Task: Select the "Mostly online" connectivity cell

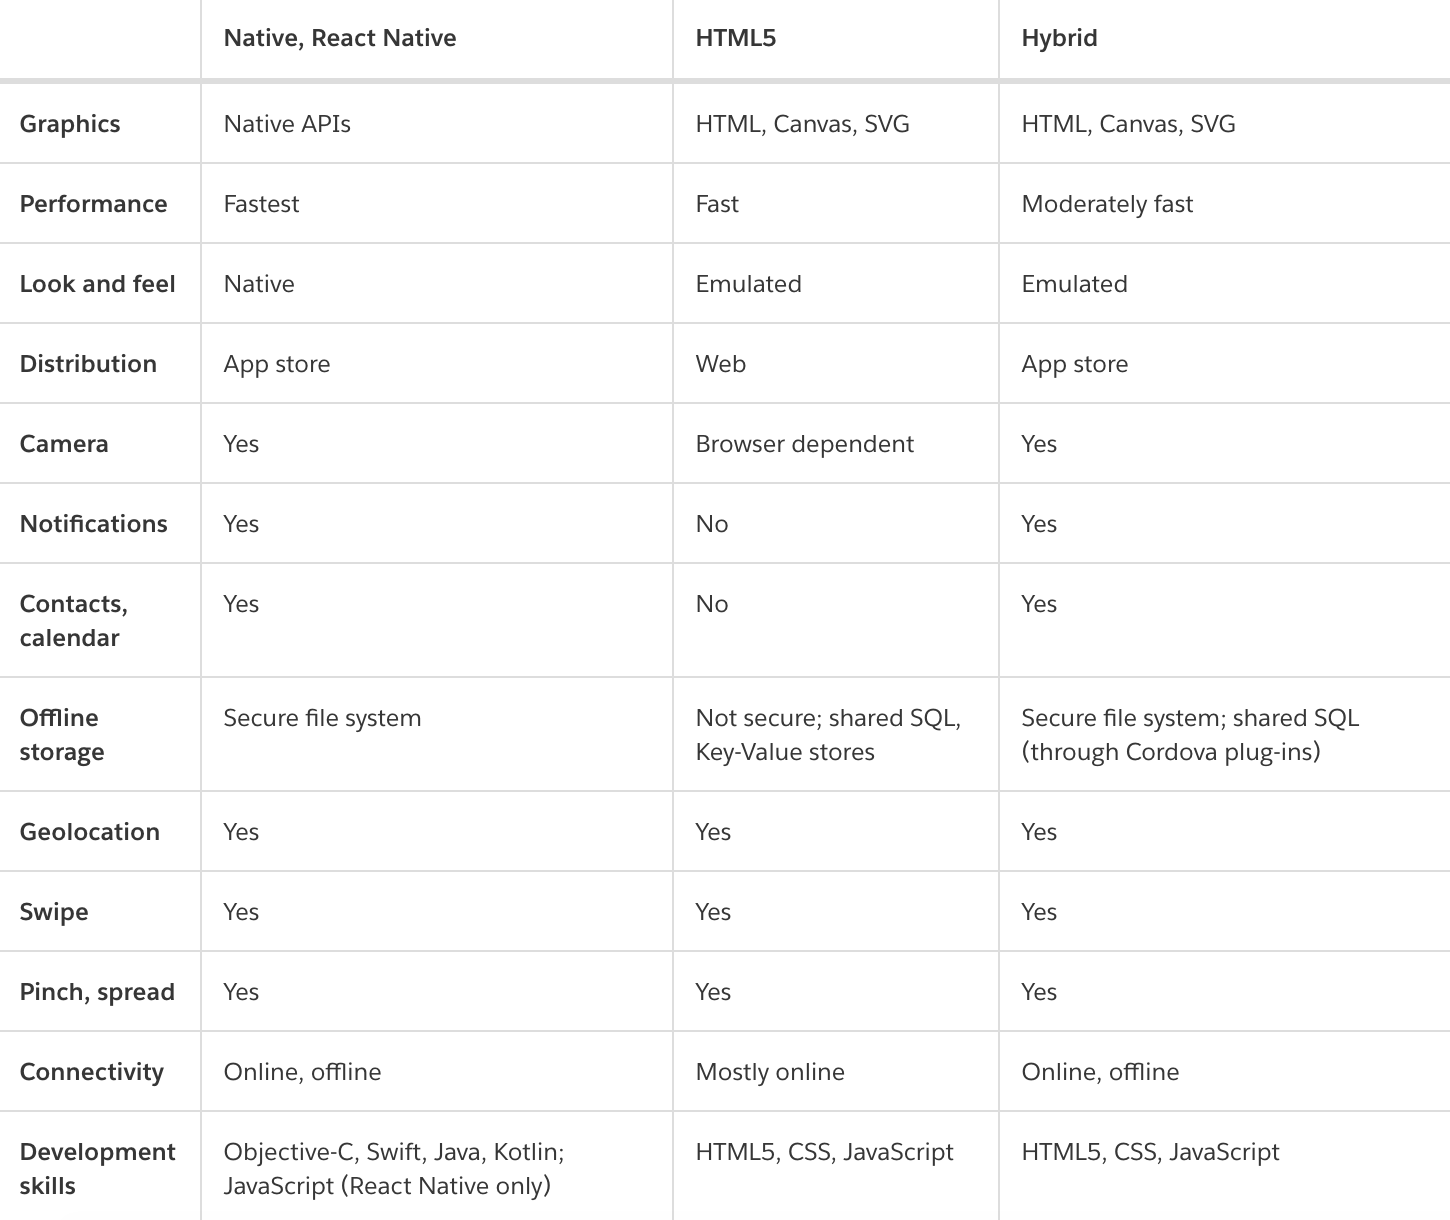Action: (770, 1072)
